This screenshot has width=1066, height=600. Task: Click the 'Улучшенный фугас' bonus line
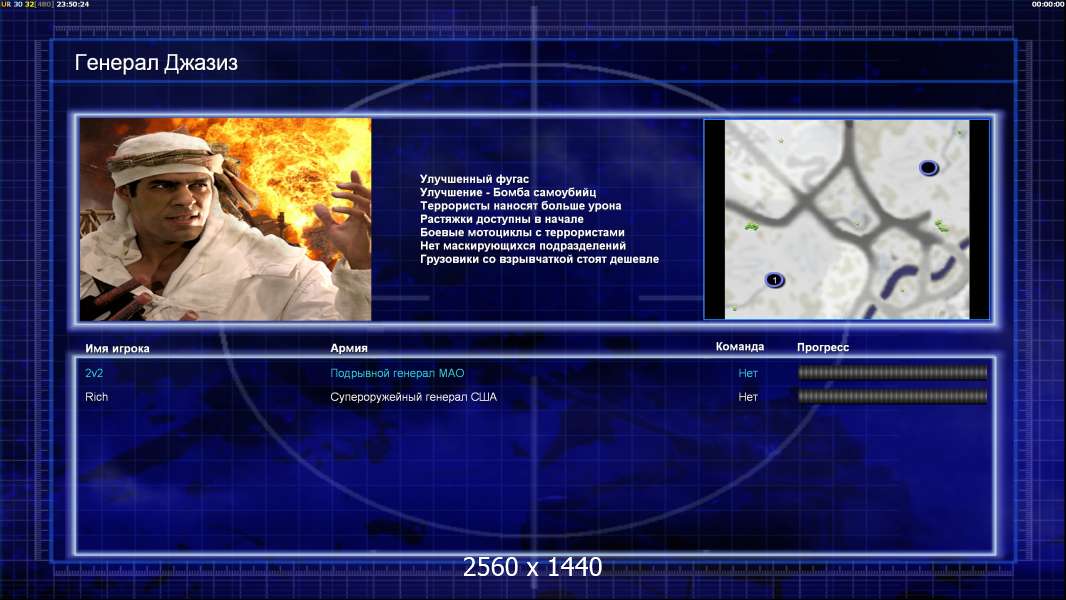474,179
